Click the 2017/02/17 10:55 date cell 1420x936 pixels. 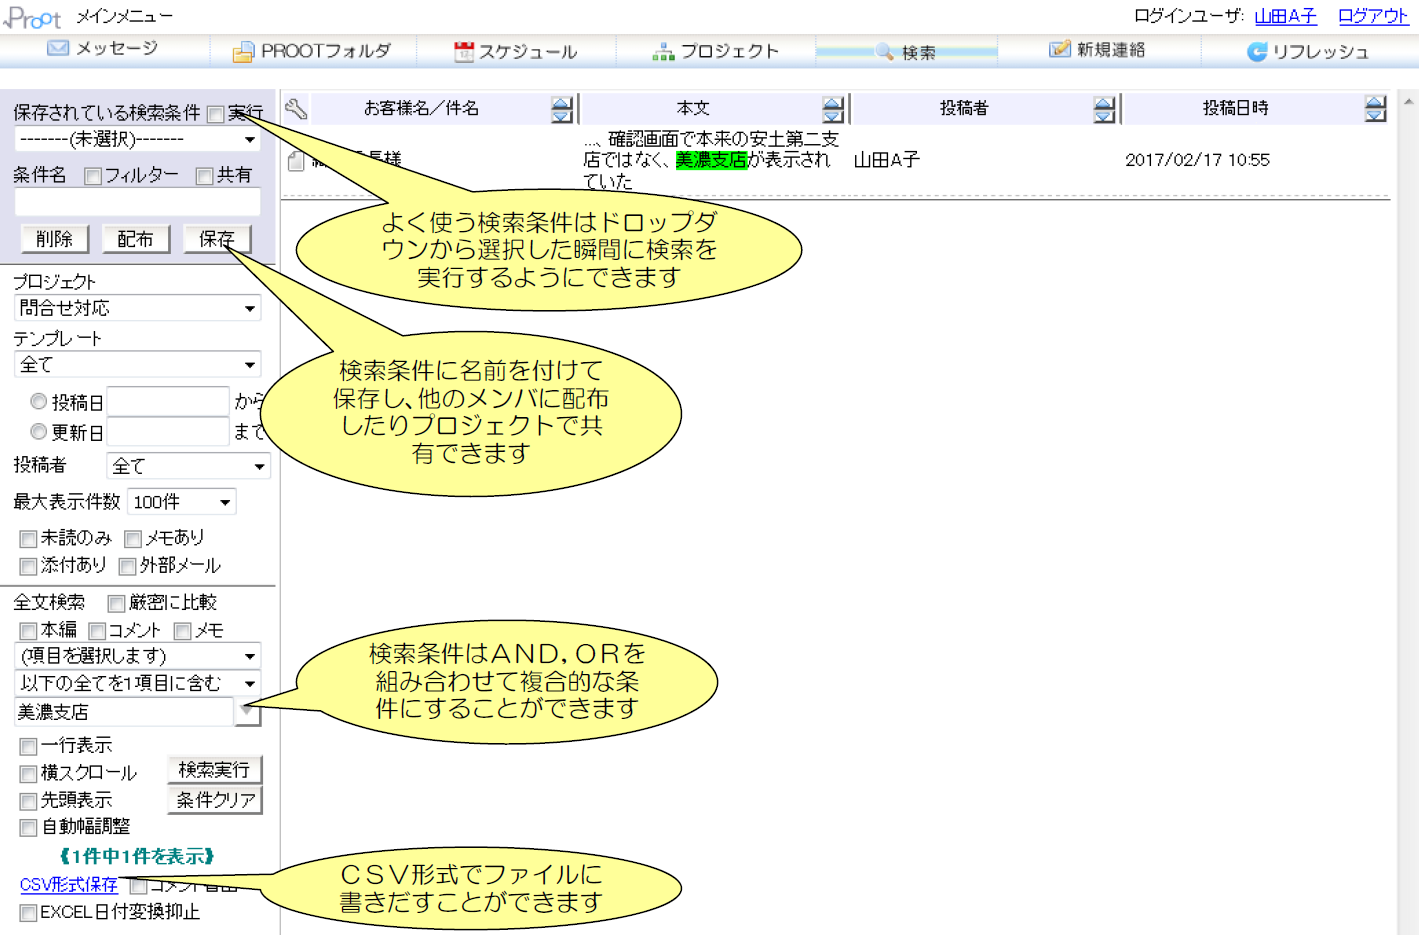[1197, 160]
